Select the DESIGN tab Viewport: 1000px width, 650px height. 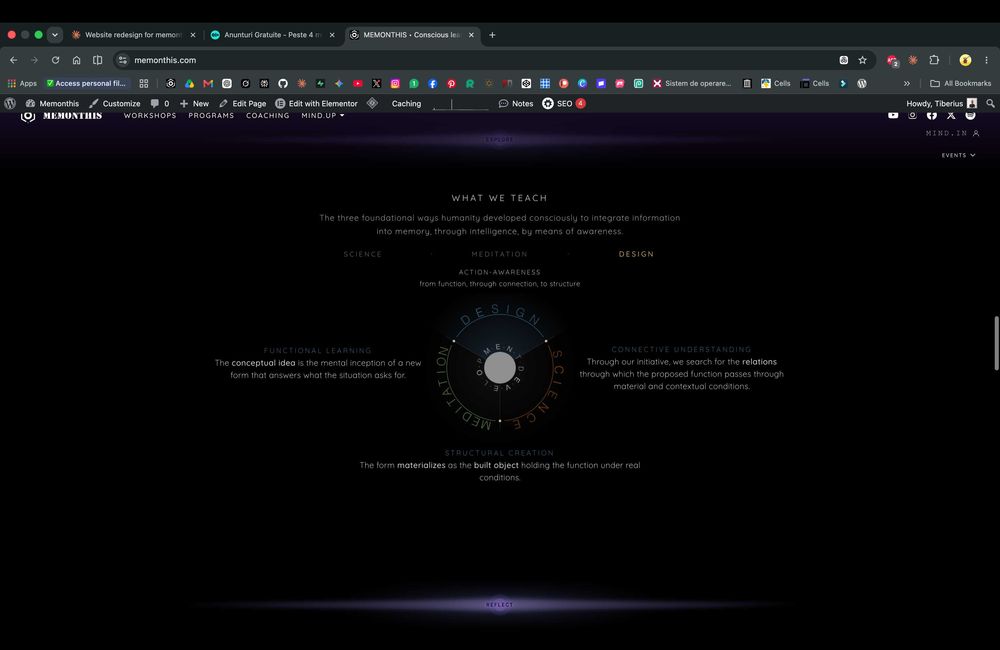[636, 254]
